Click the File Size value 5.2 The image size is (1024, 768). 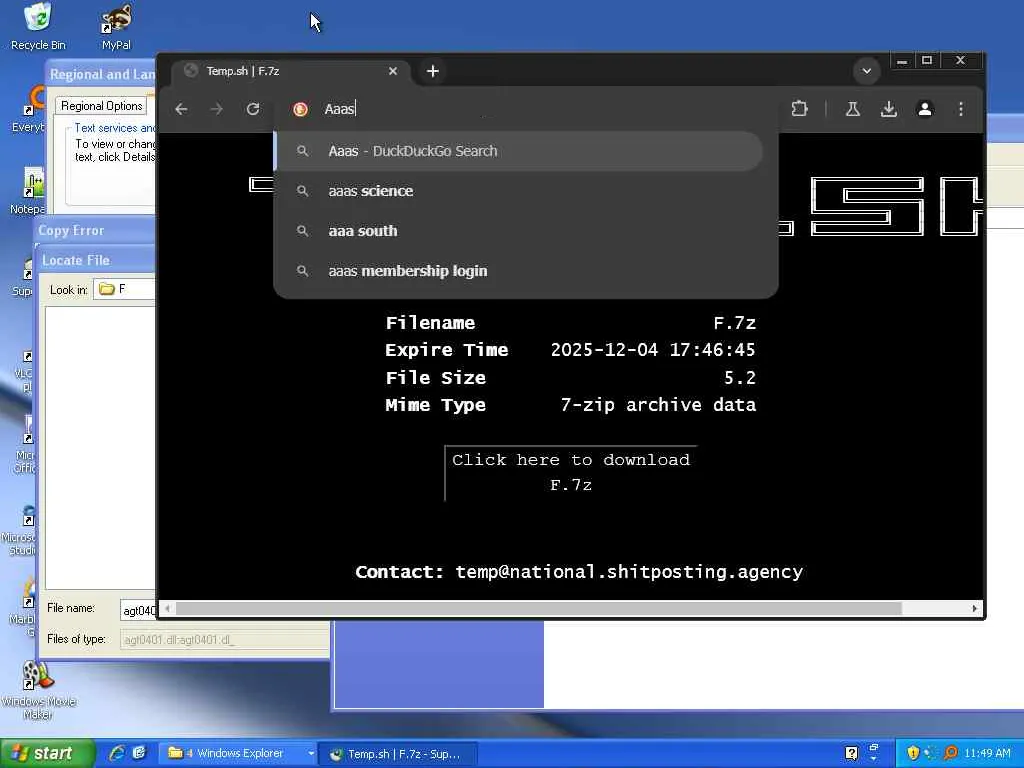pyautogui.click(x=740, y=378)
